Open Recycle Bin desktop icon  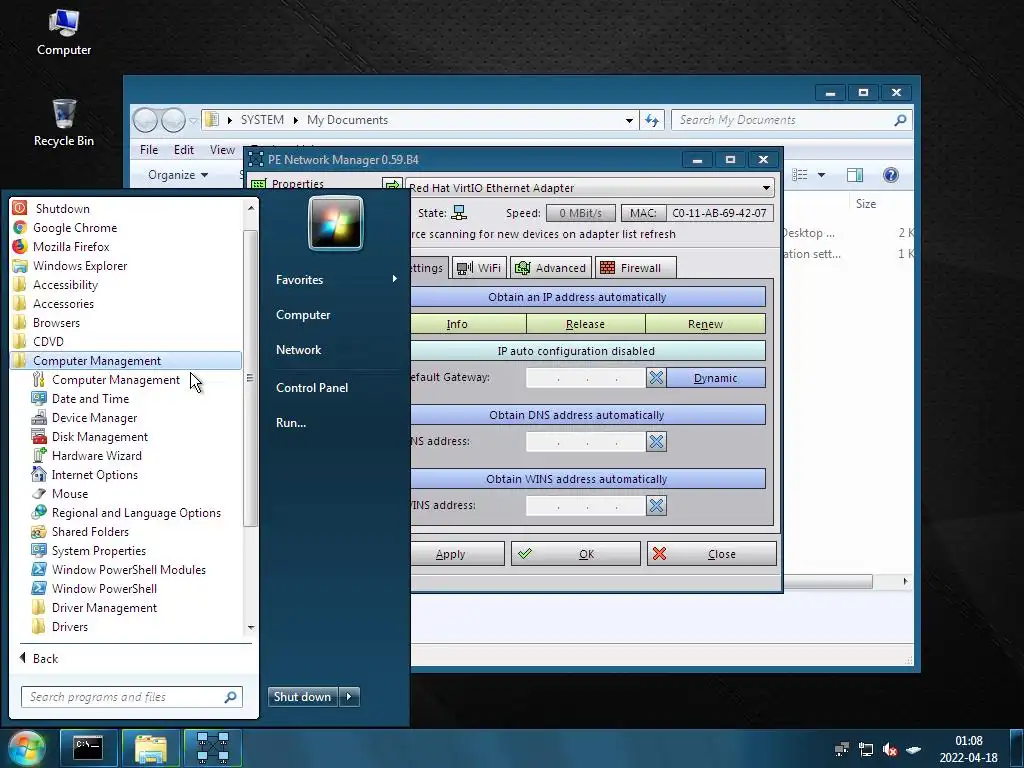(x=64, y=123)
